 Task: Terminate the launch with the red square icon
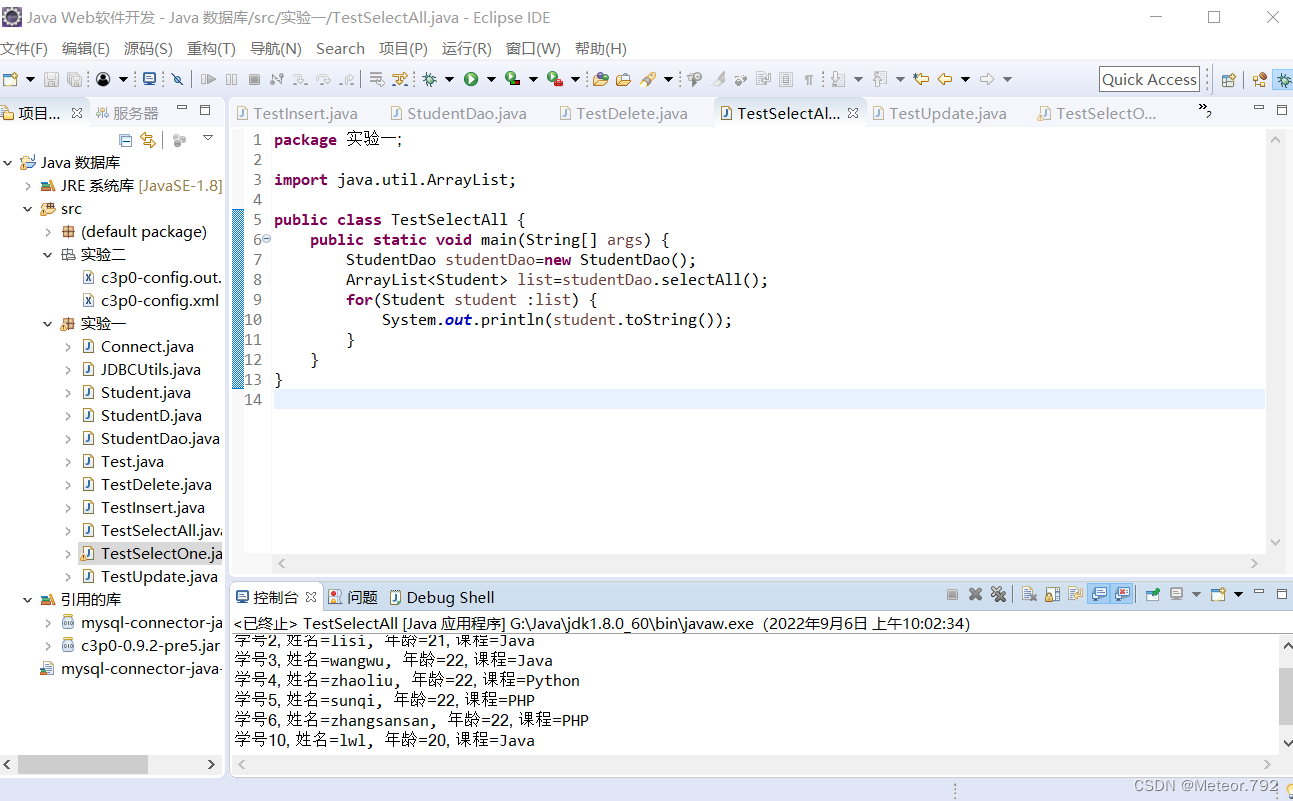[x=952, y=594]
